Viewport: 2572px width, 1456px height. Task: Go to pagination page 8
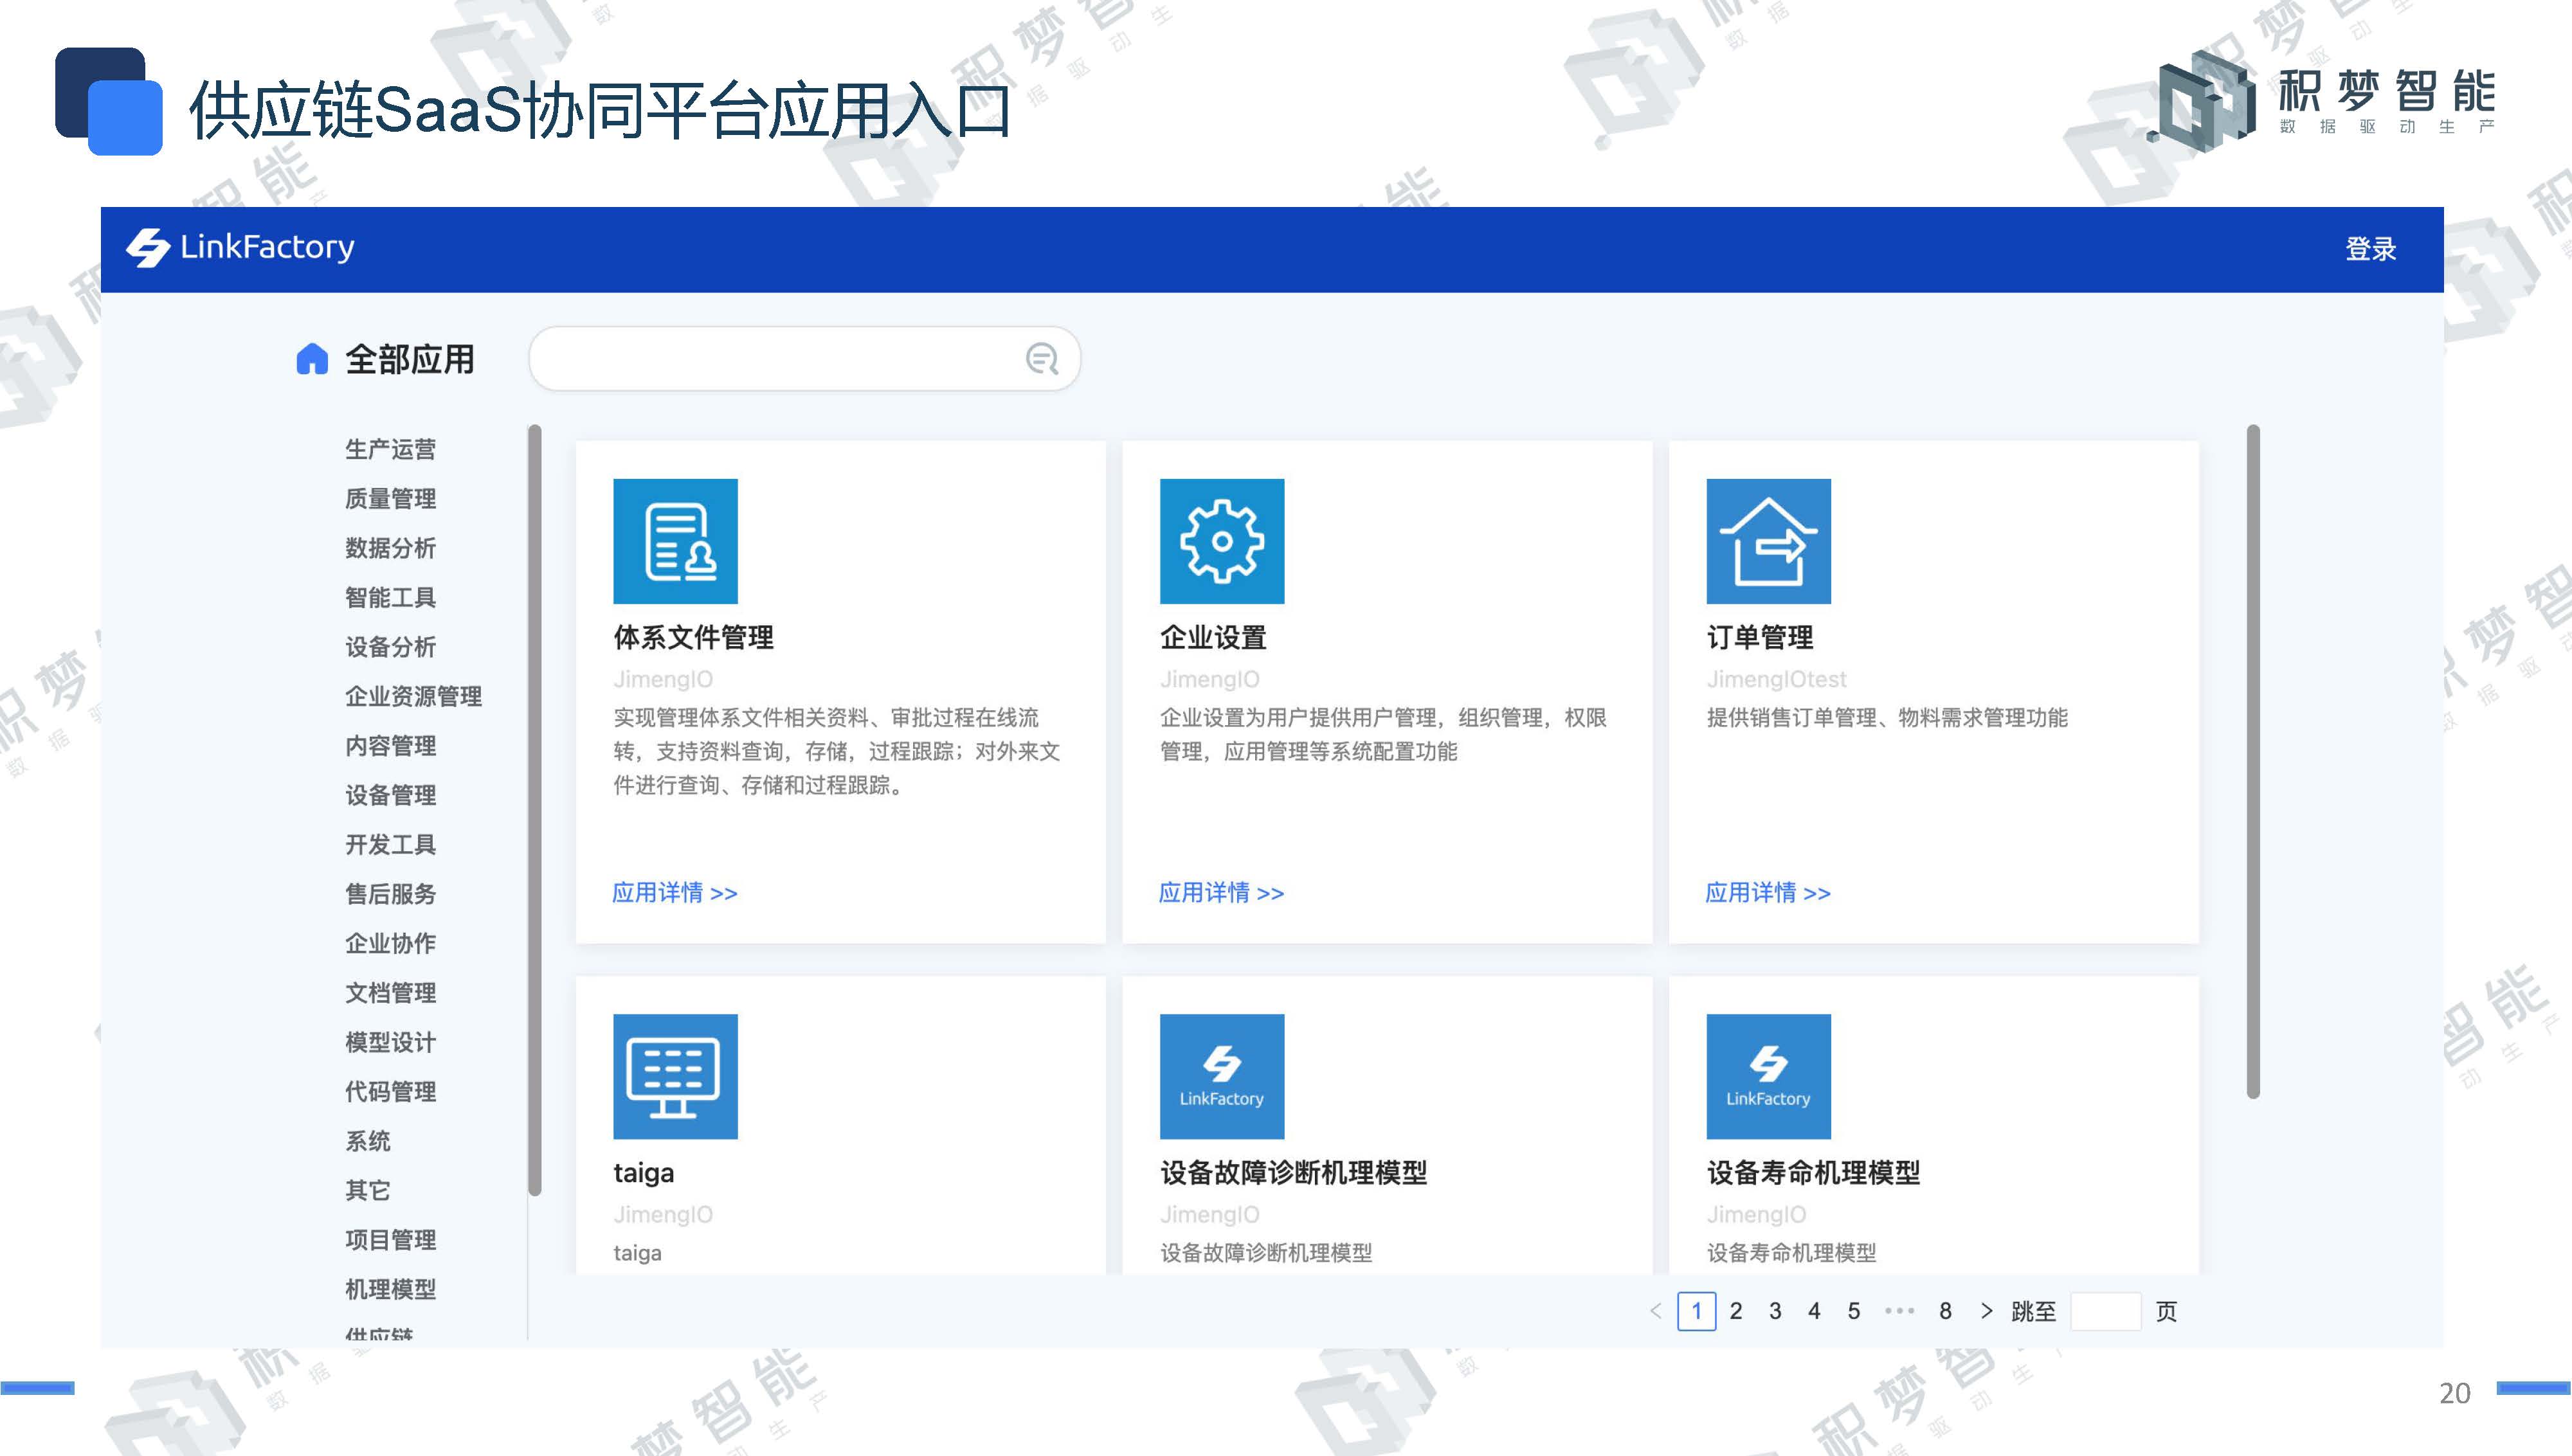coord(1945,1311)
